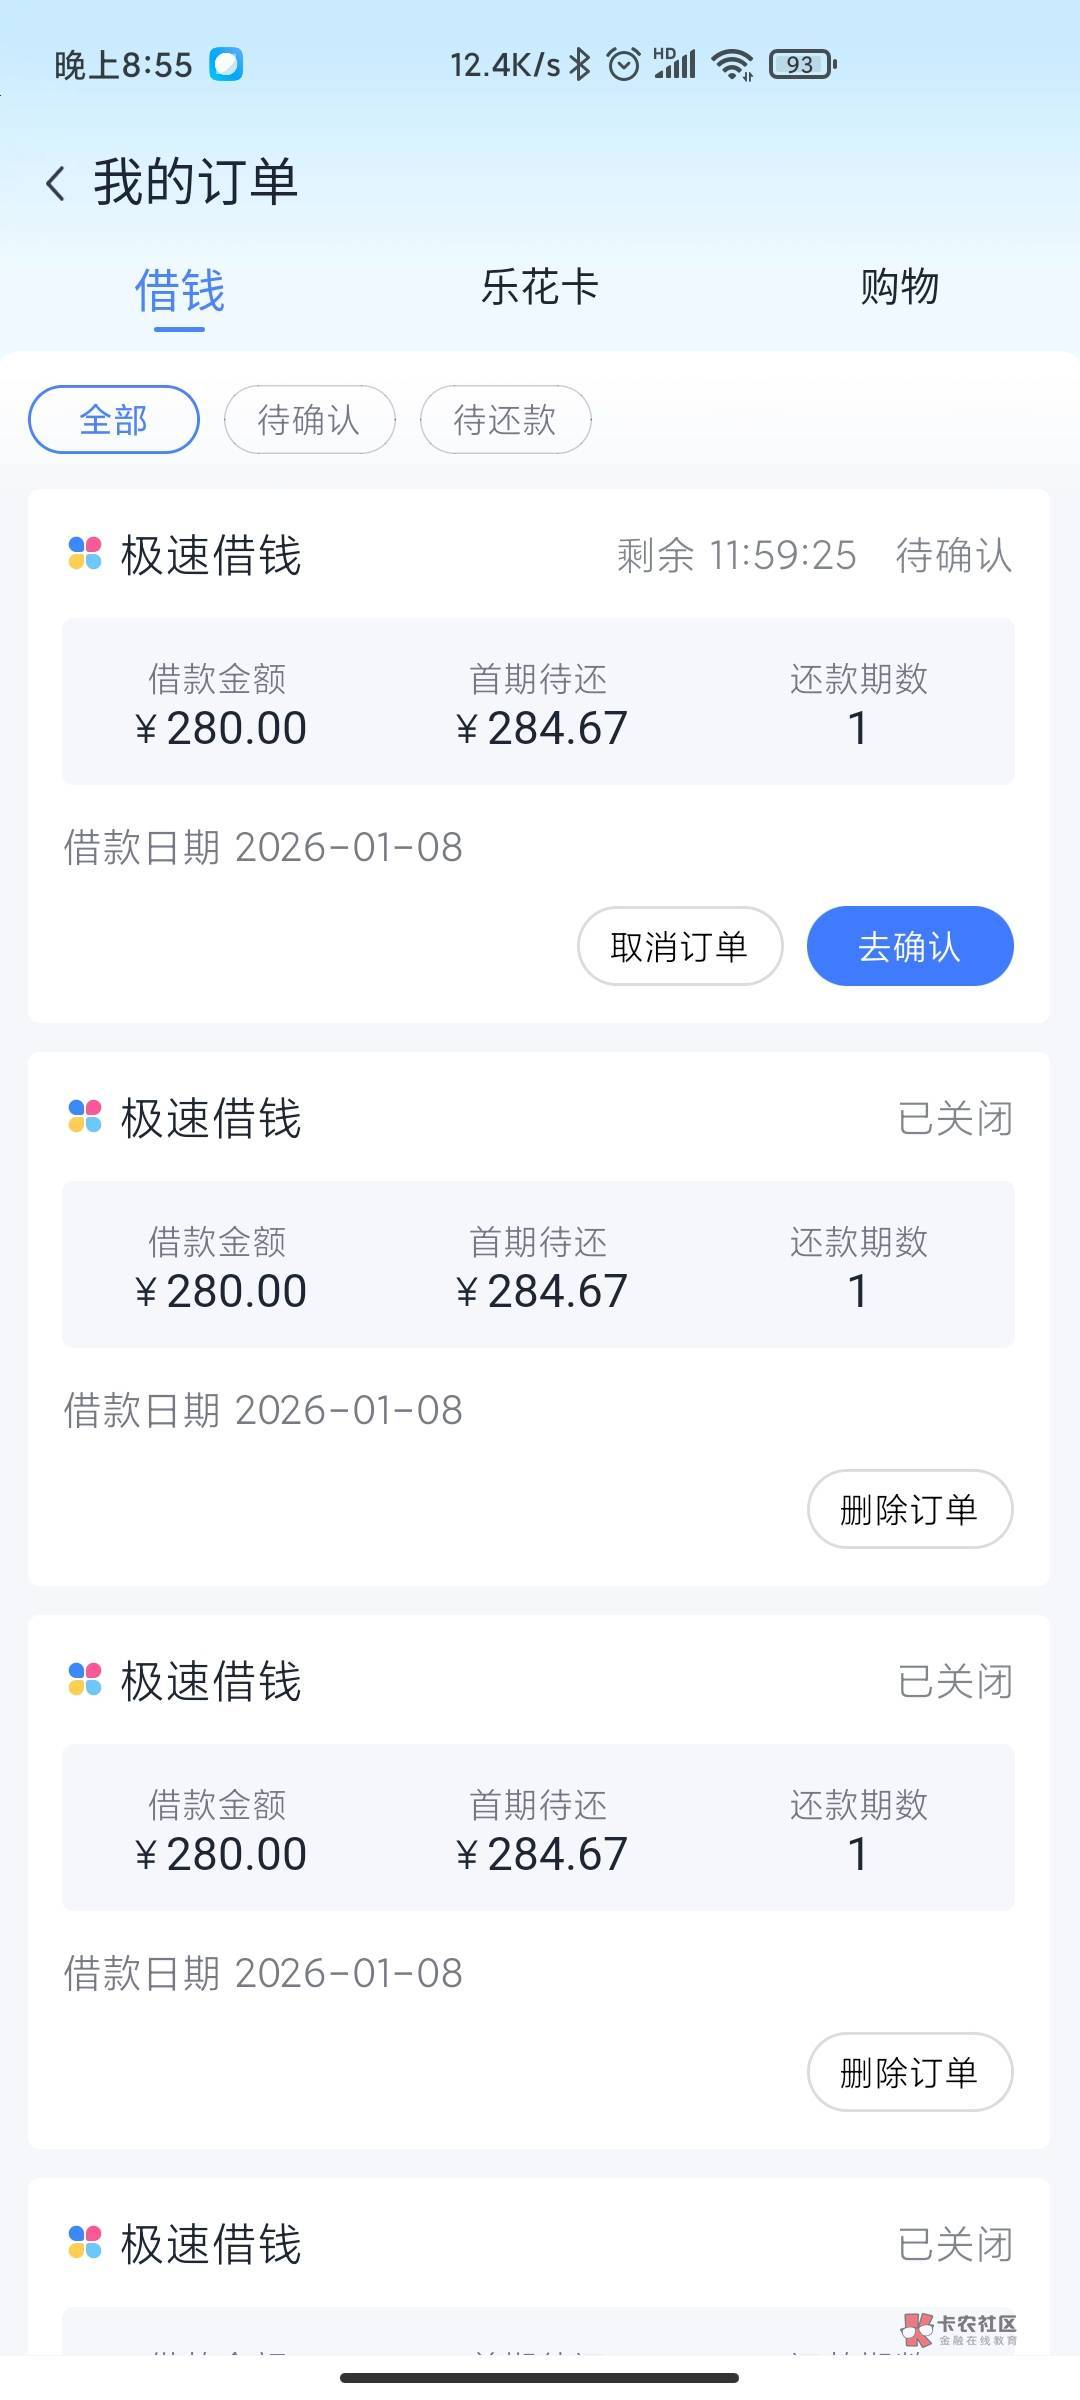Screen dimensions: 1080x2400
Task: Delete the second order with 删除订单
Action: pyautogui.click(x=909, y=1509)
